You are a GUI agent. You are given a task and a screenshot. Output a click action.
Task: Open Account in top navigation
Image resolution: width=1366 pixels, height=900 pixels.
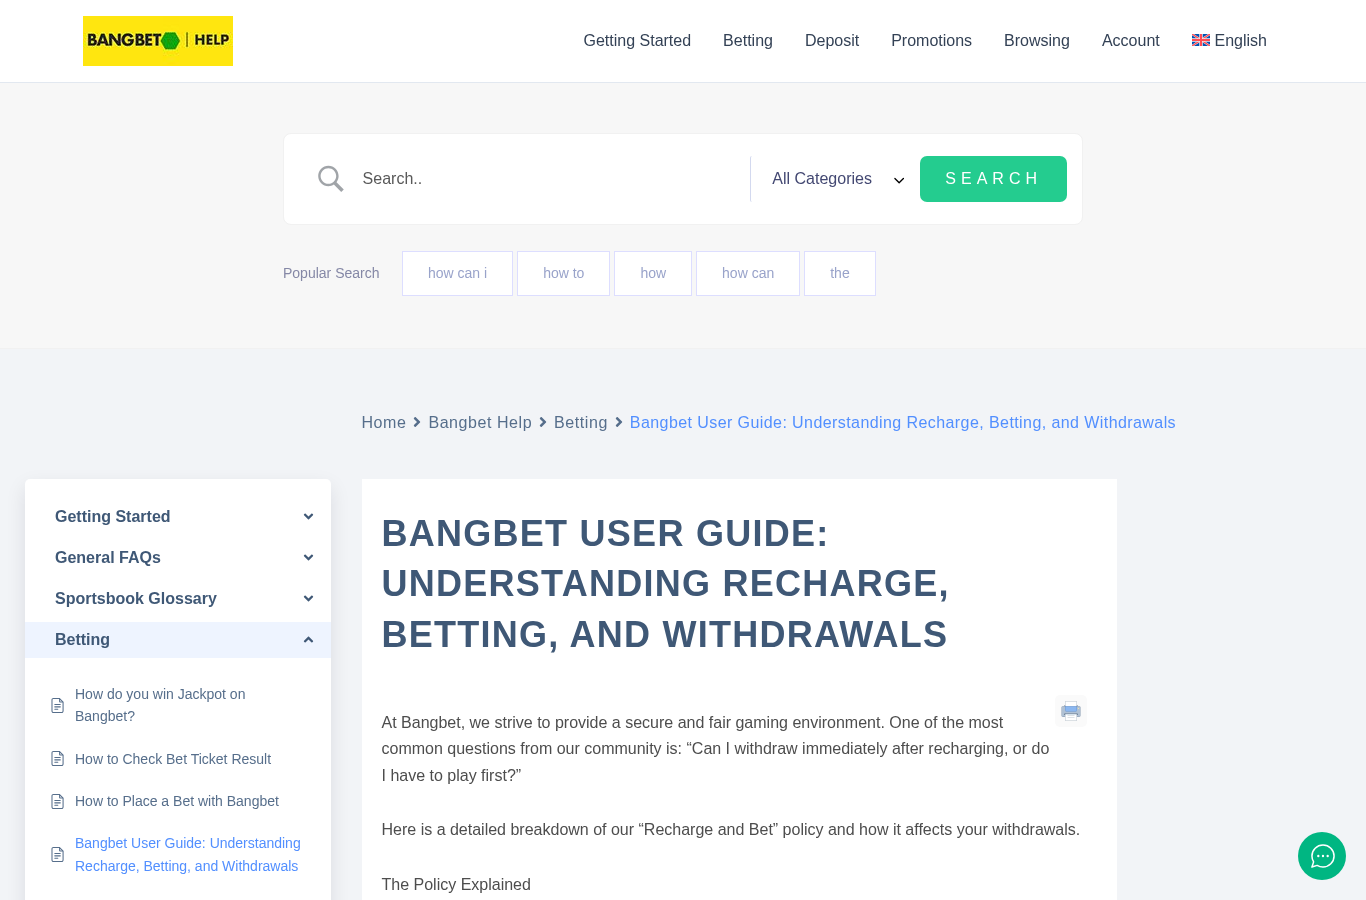pos(1131,41)
